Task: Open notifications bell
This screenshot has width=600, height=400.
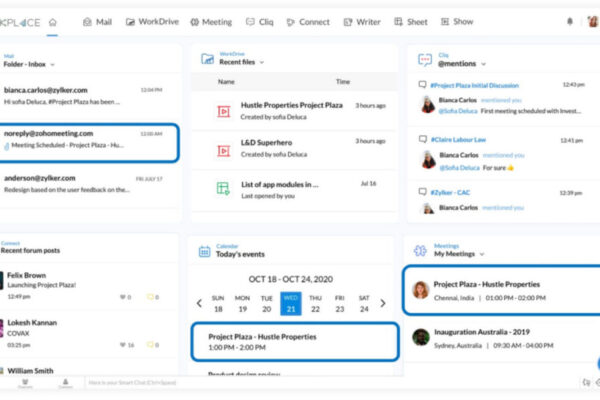Action: pyautogui.click(x=570, y=21)
